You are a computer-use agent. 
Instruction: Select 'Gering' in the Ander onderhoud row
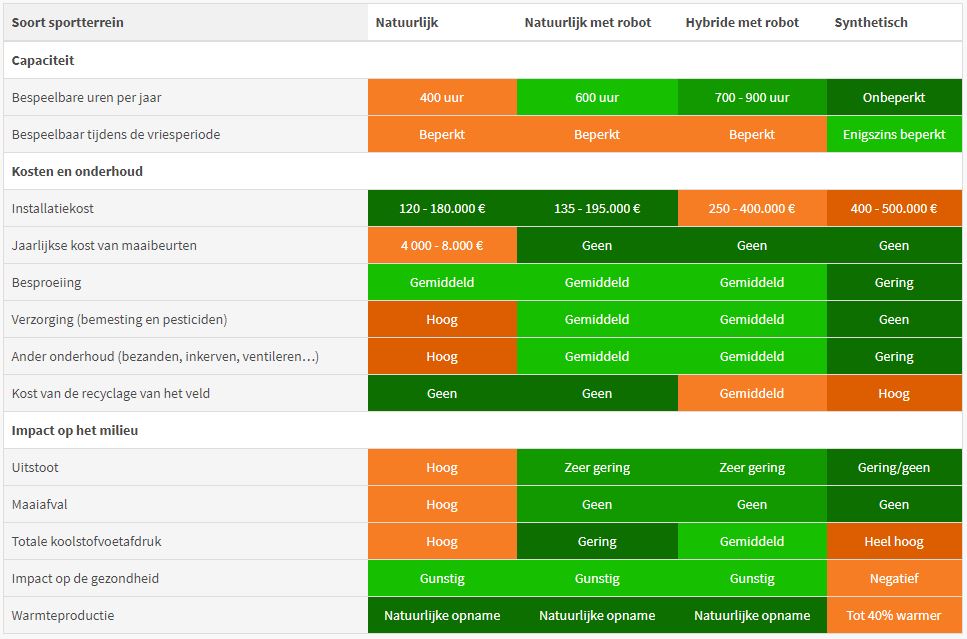coord(894,357)
